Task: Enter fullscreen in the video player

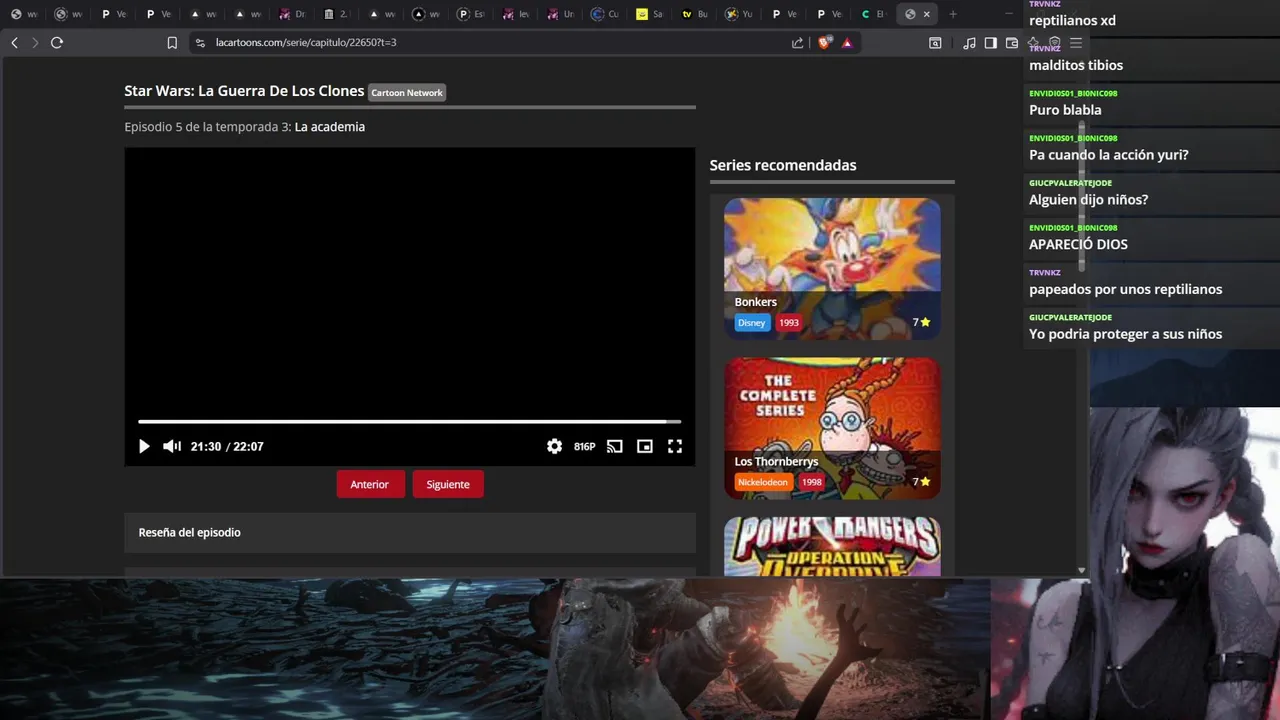Action: [675, 447]
